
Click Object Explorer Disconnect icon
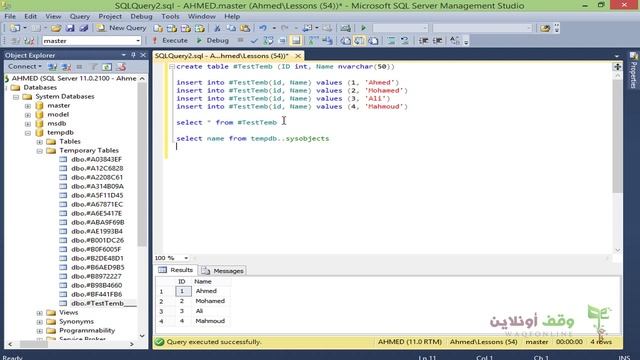coord(66,67)
